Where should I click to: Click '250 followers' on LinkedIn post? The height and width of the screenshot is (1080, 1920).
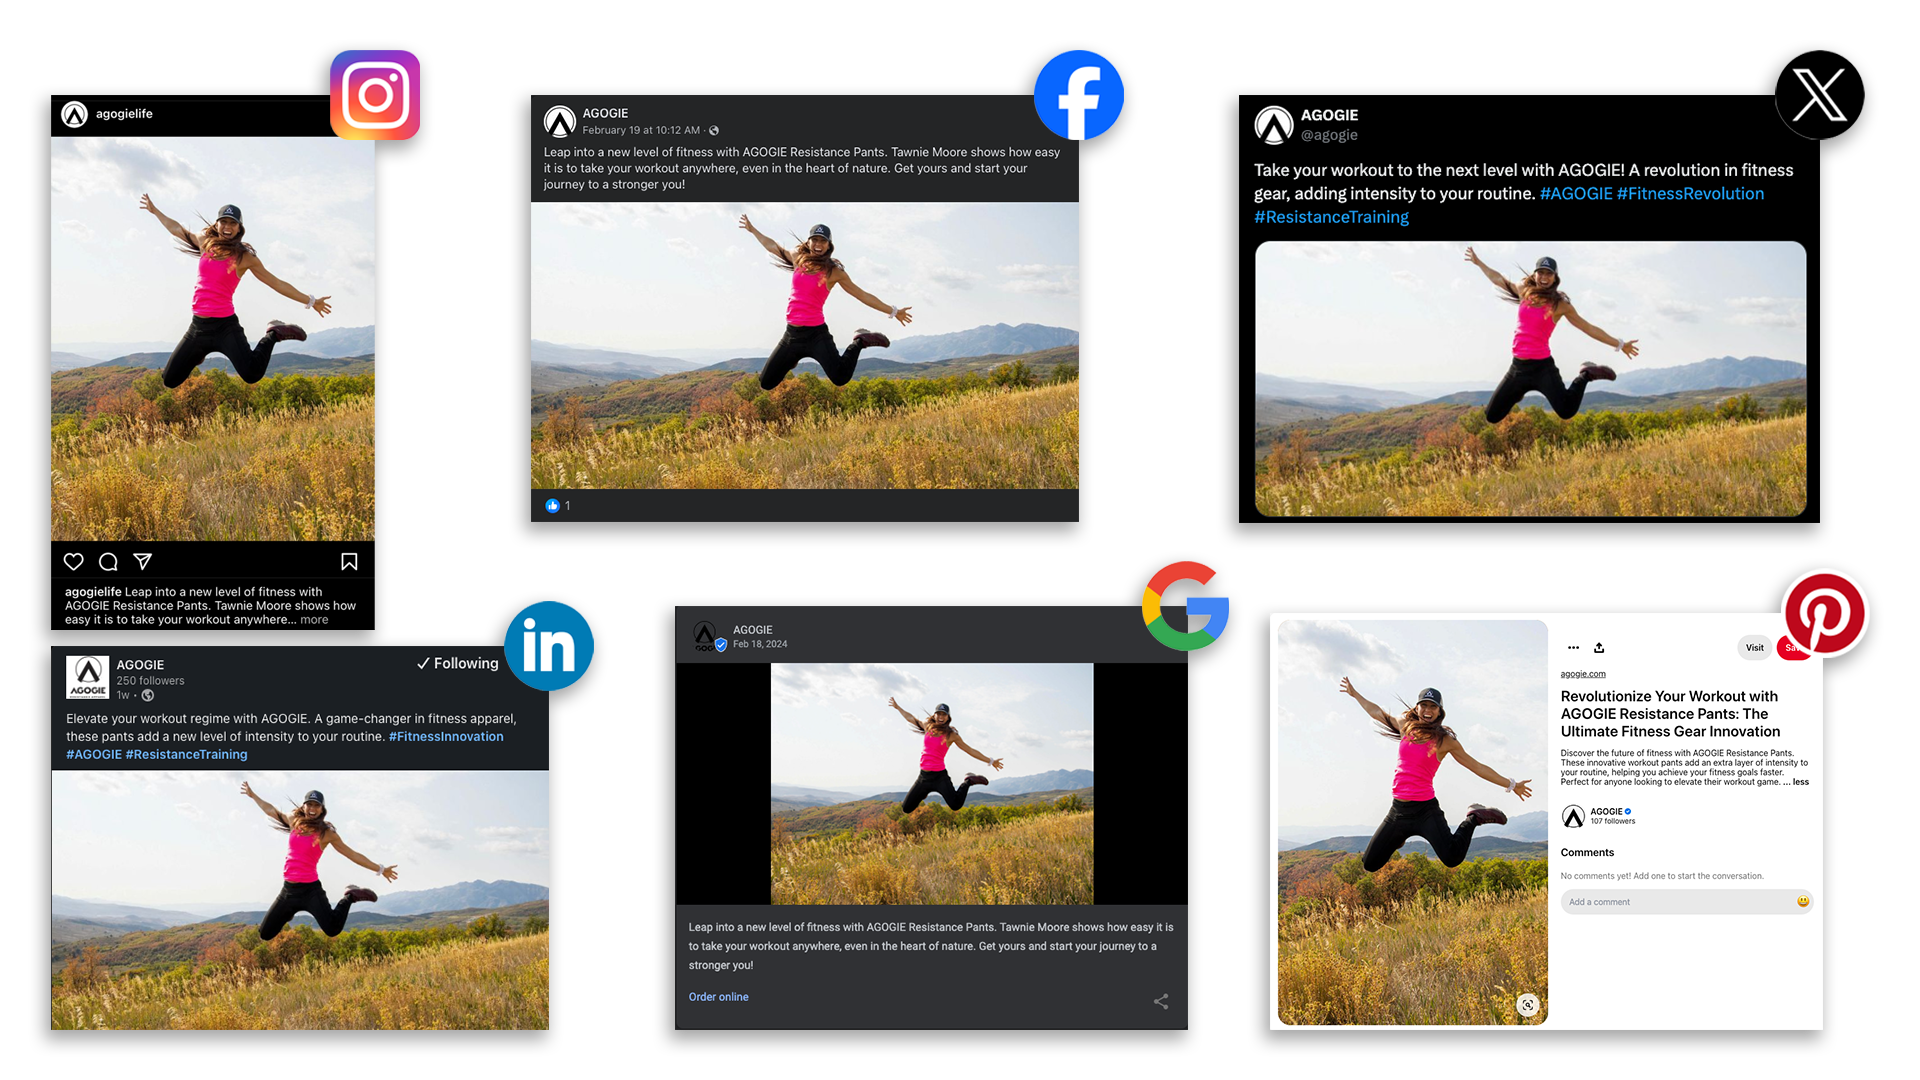150,681
